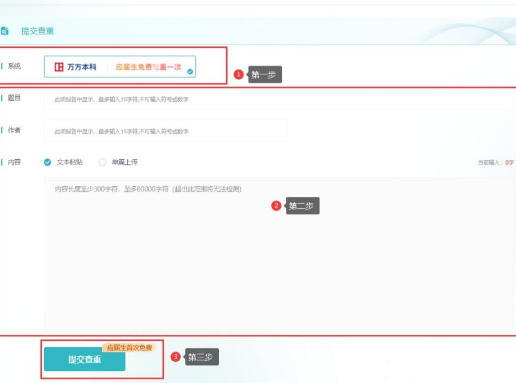This screenshot has height=383, width=516.
Task: Click the 提交查重 page heading text
Action: click(x=37, y=31)
